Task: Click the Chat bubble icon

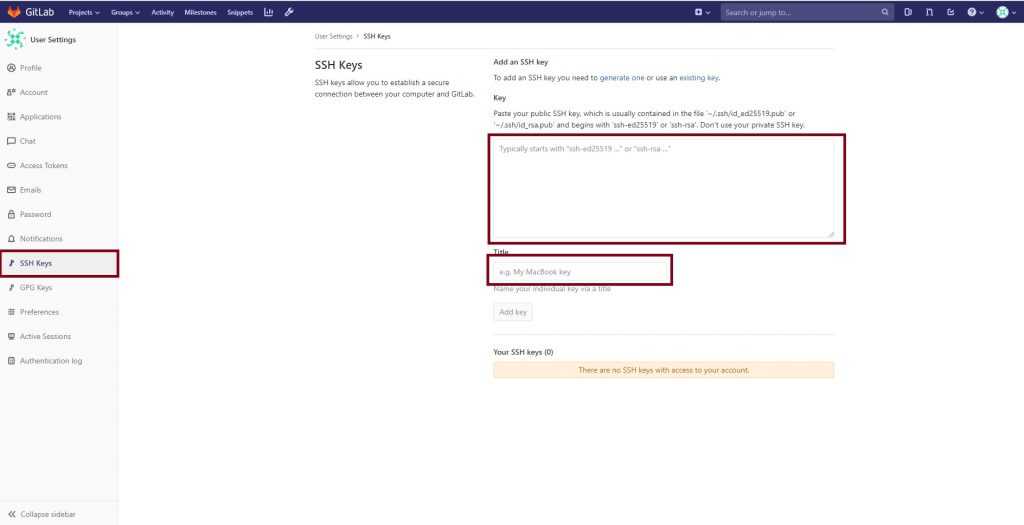Action: [10, 141]
